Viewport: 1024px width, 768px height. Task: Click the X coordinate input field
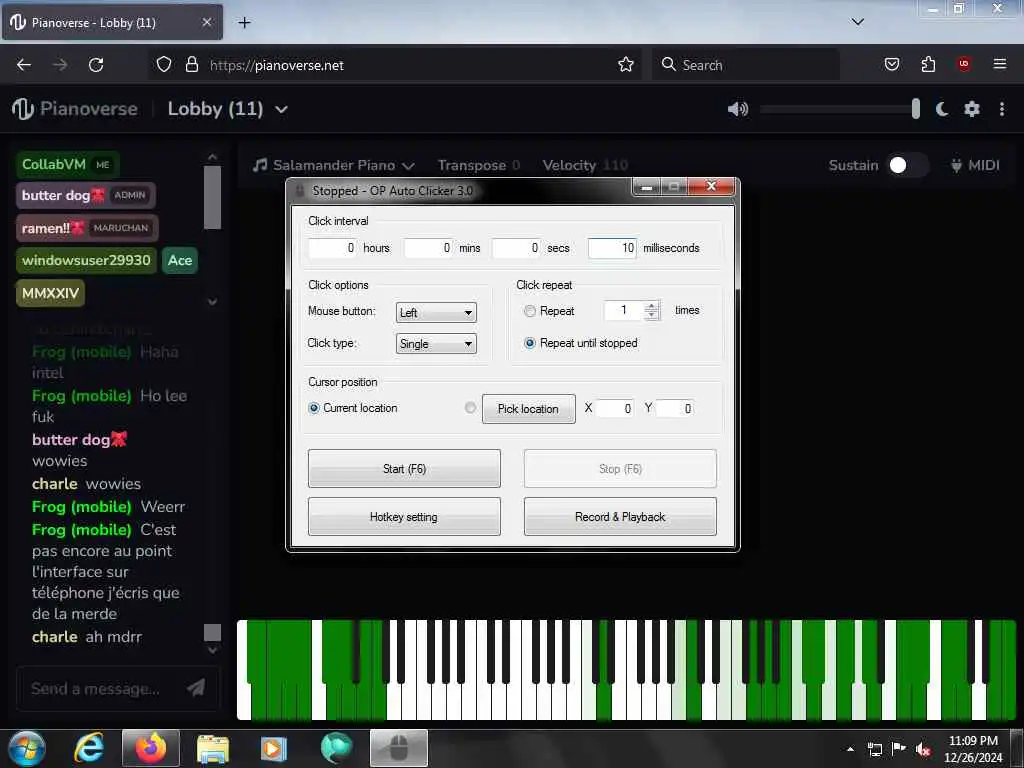tap(615, 408)
